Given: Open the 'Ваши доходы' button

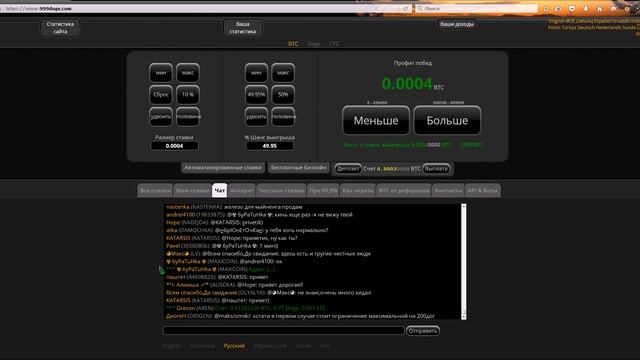Looking at the screenshot, I should [x=457, y=24].
